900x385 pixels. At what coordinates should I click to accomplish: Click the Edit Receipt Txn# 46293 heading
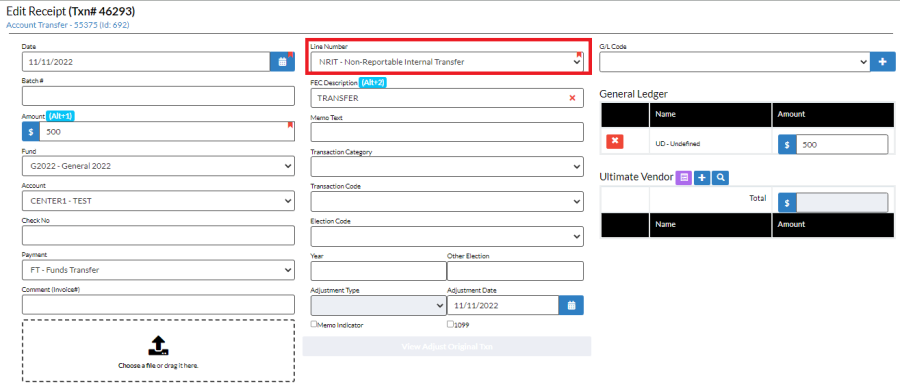[x=71, y=11]
